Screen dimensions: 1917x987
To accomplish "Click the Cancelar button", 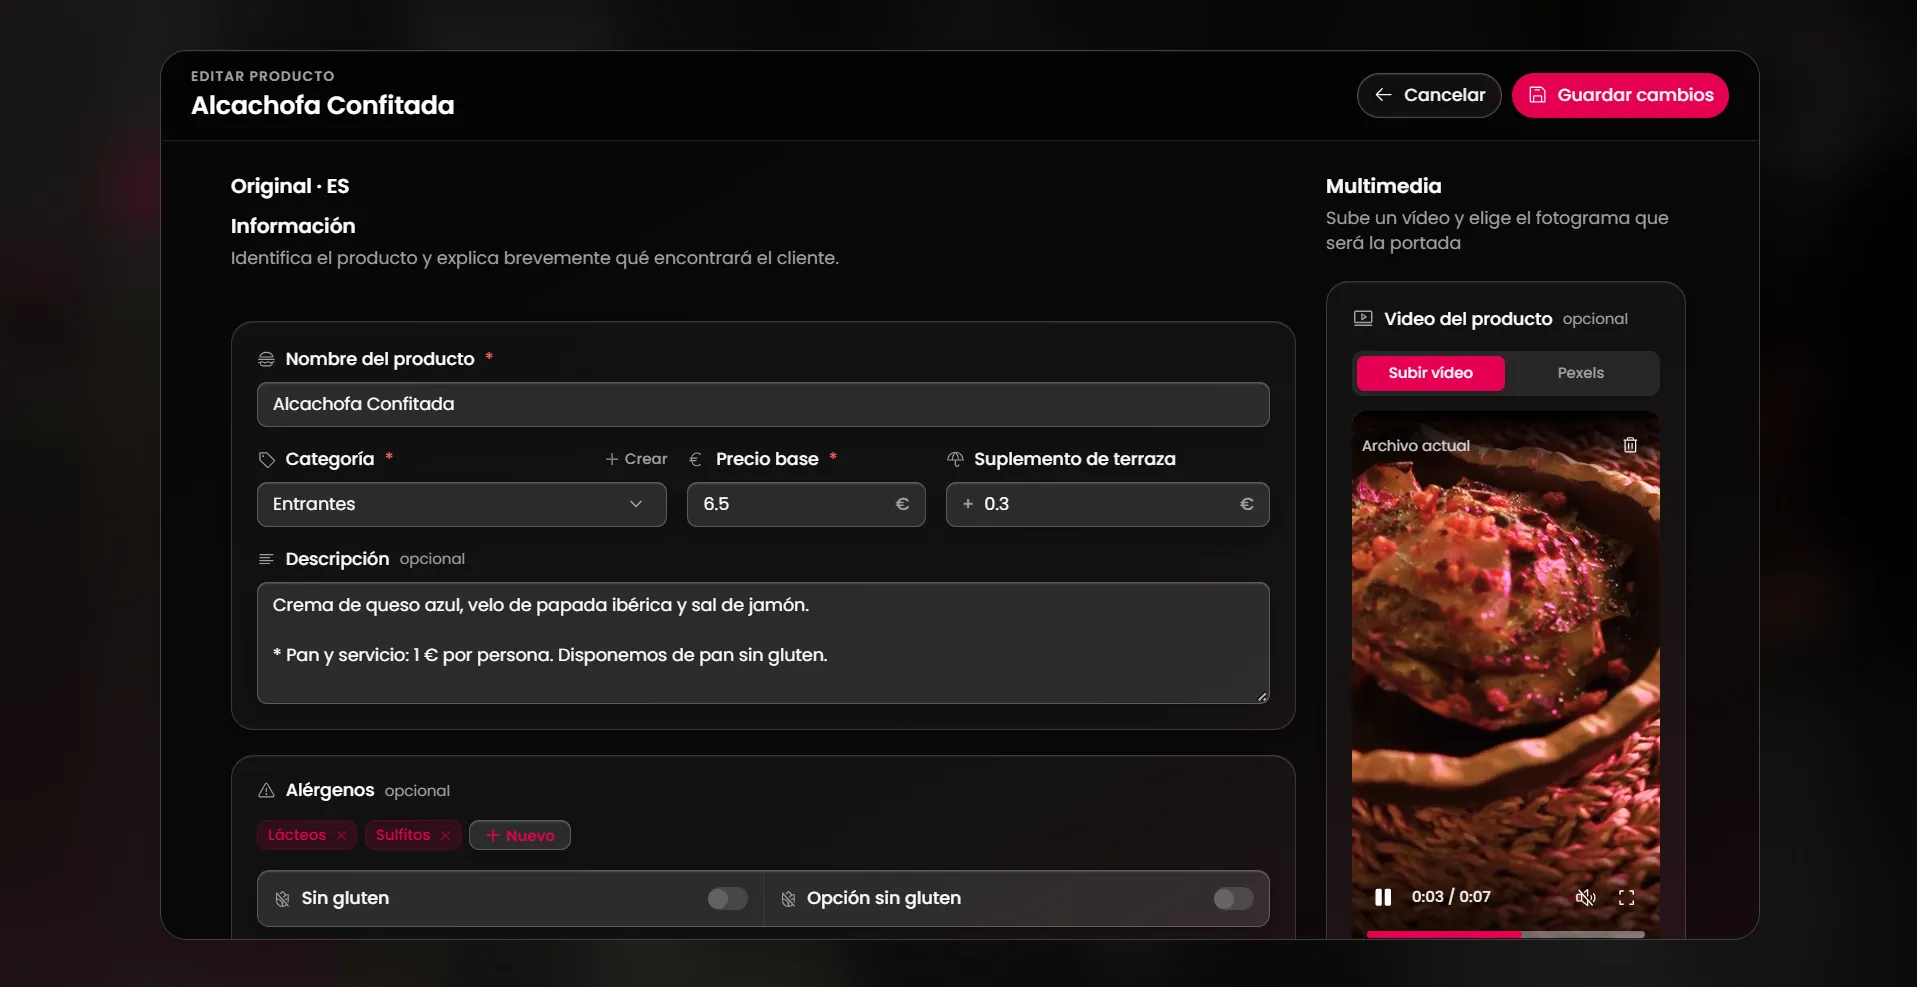I will point(1429,95).
